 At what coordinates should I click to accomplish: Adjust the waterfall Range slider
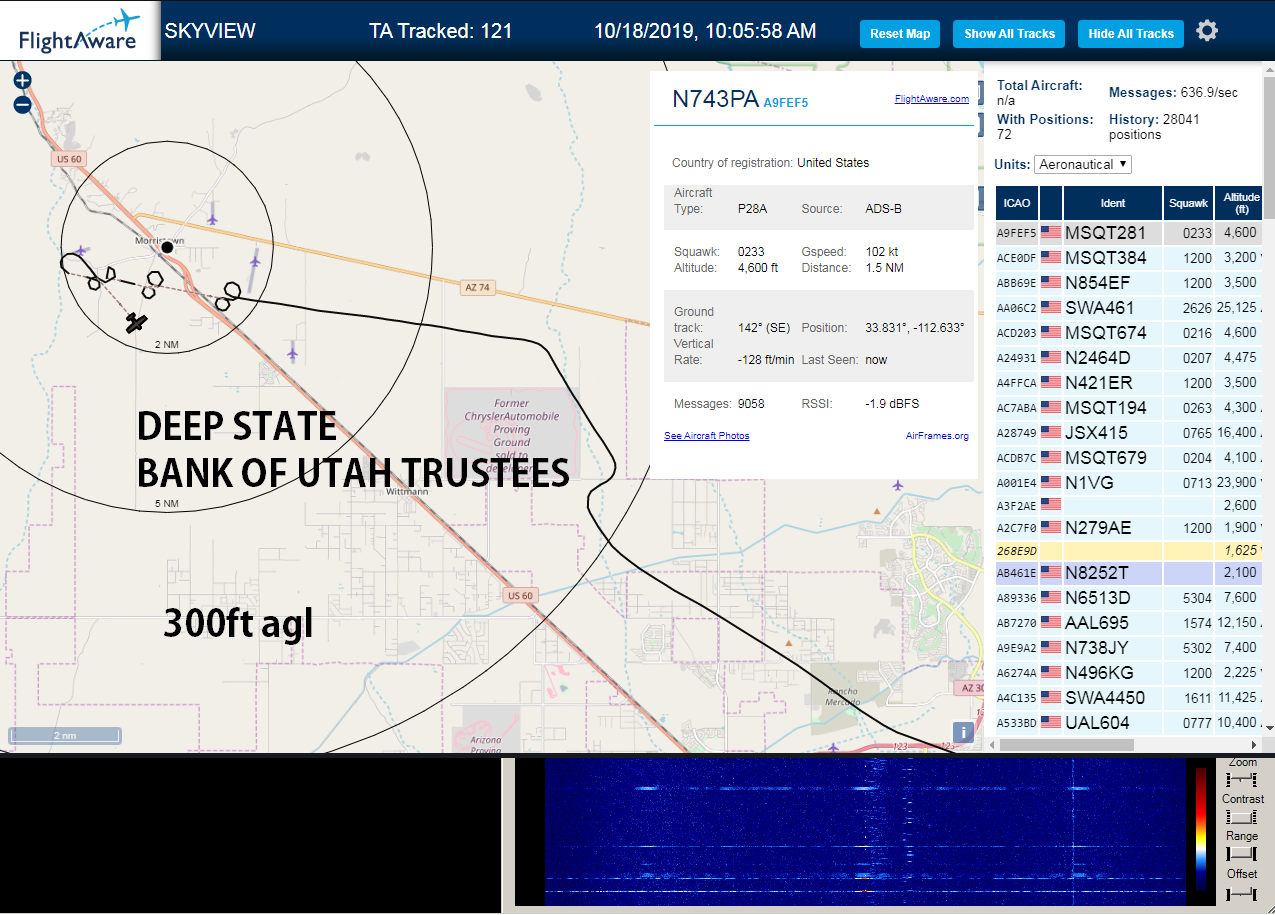point(1241,853)
